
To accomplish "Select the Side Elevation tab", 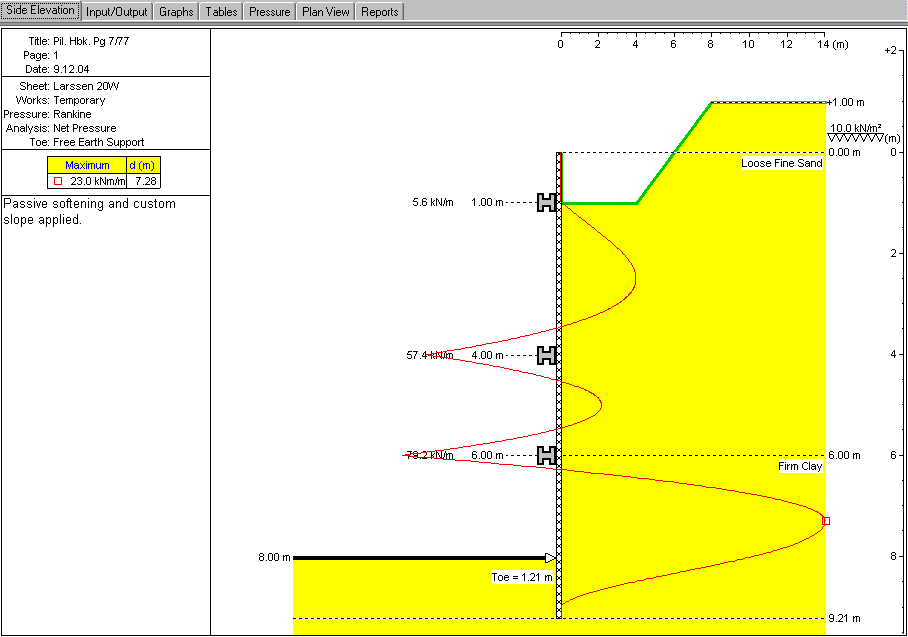I will click(x=40, y=11).
